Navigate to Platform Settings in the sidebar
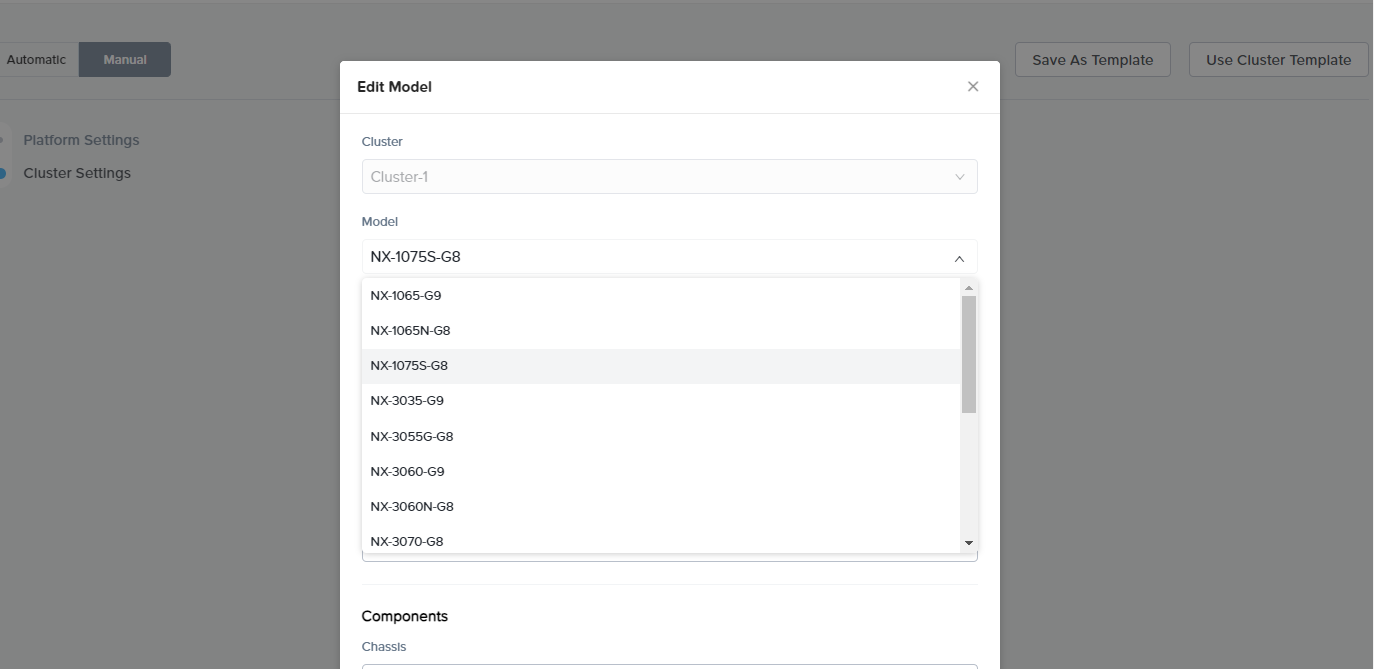Viewport: 1374px width, 669px height. pyautogui.click(x=81, y=139)
